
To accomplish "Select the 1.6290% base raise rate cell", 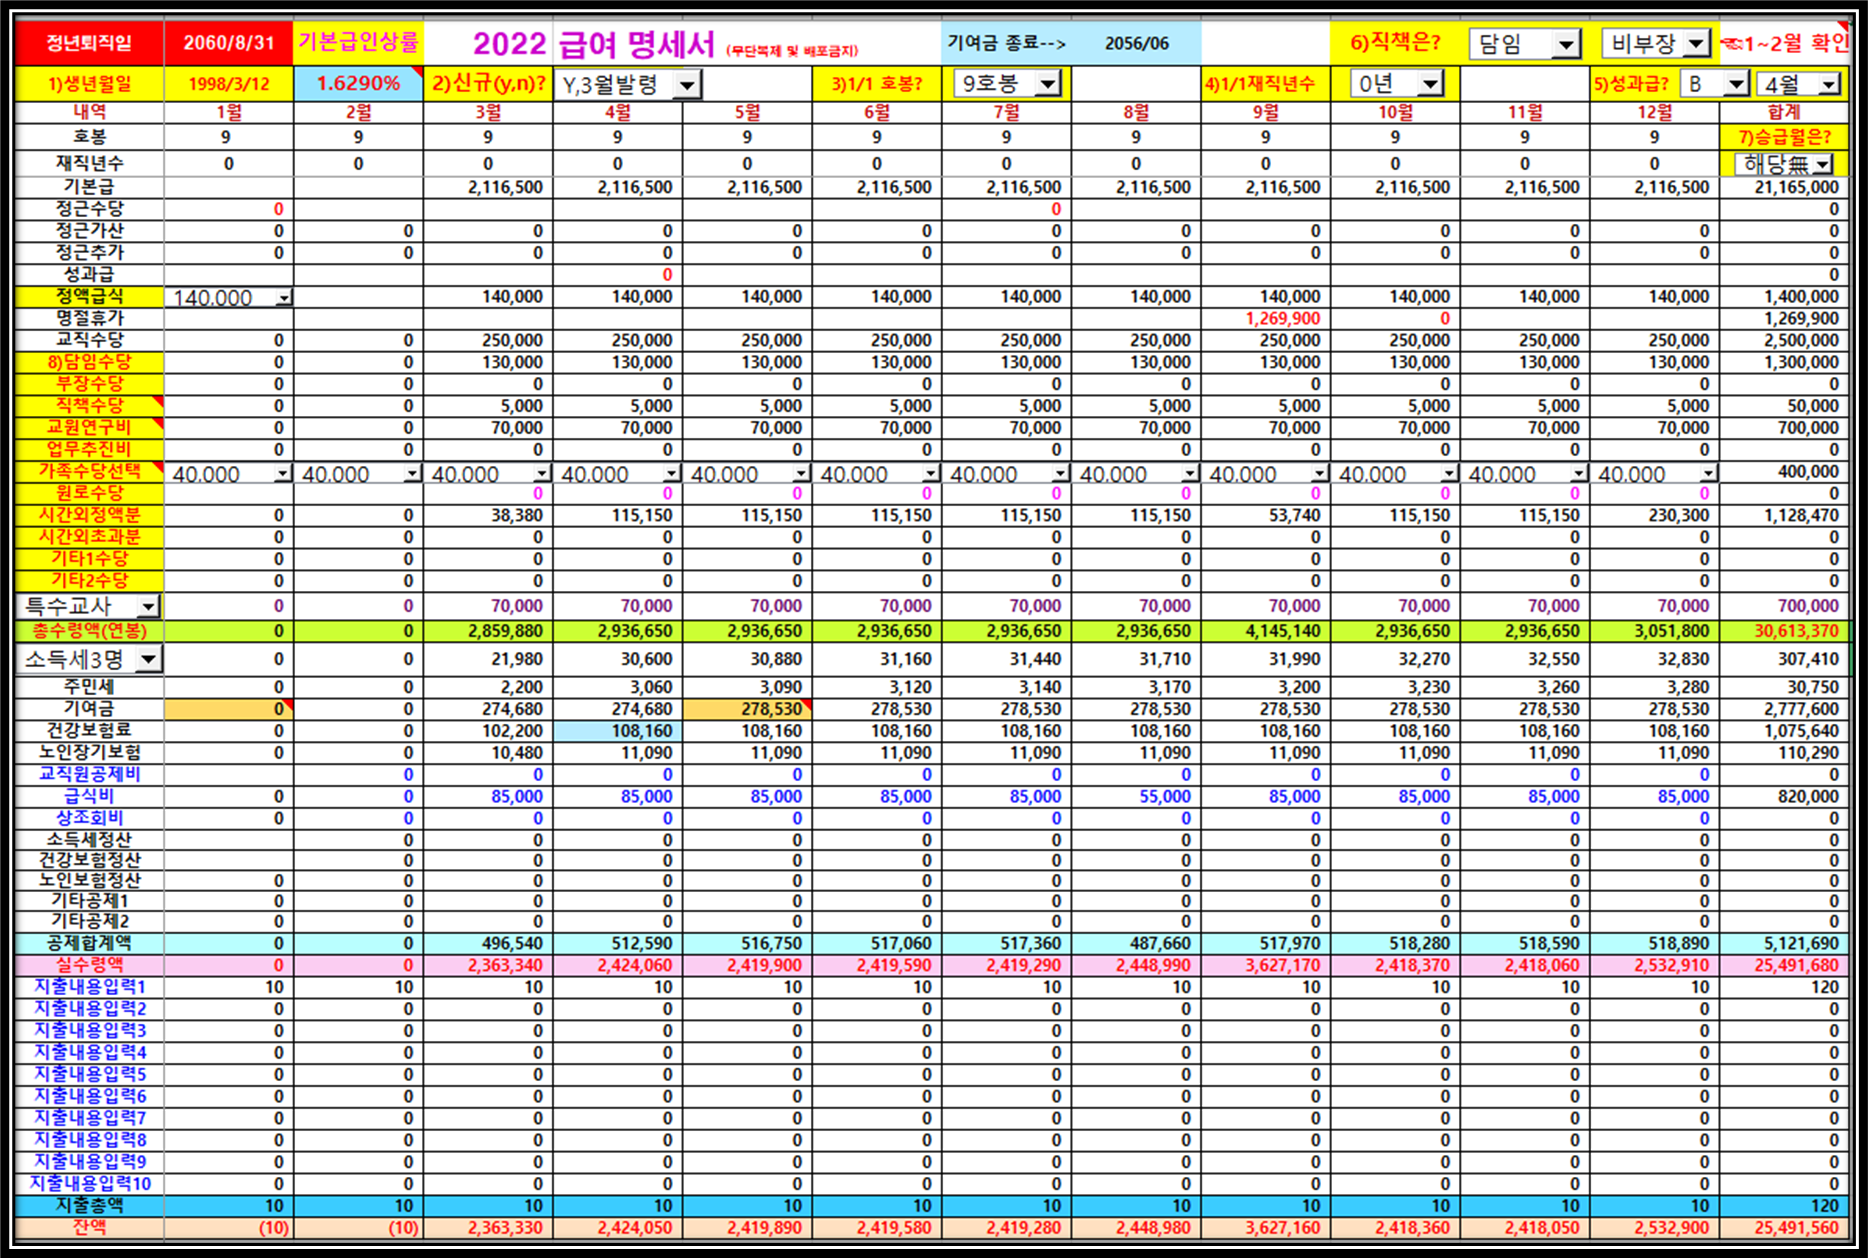I will 358,84.
